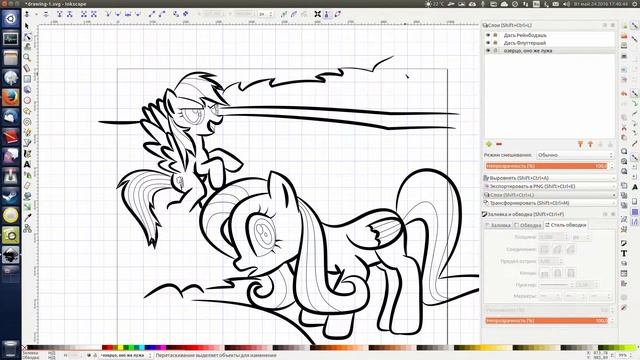The image size is (640, 360).
Task: Toggle lock of topmost Рейнбодашь layer
Action: (496, 36)
